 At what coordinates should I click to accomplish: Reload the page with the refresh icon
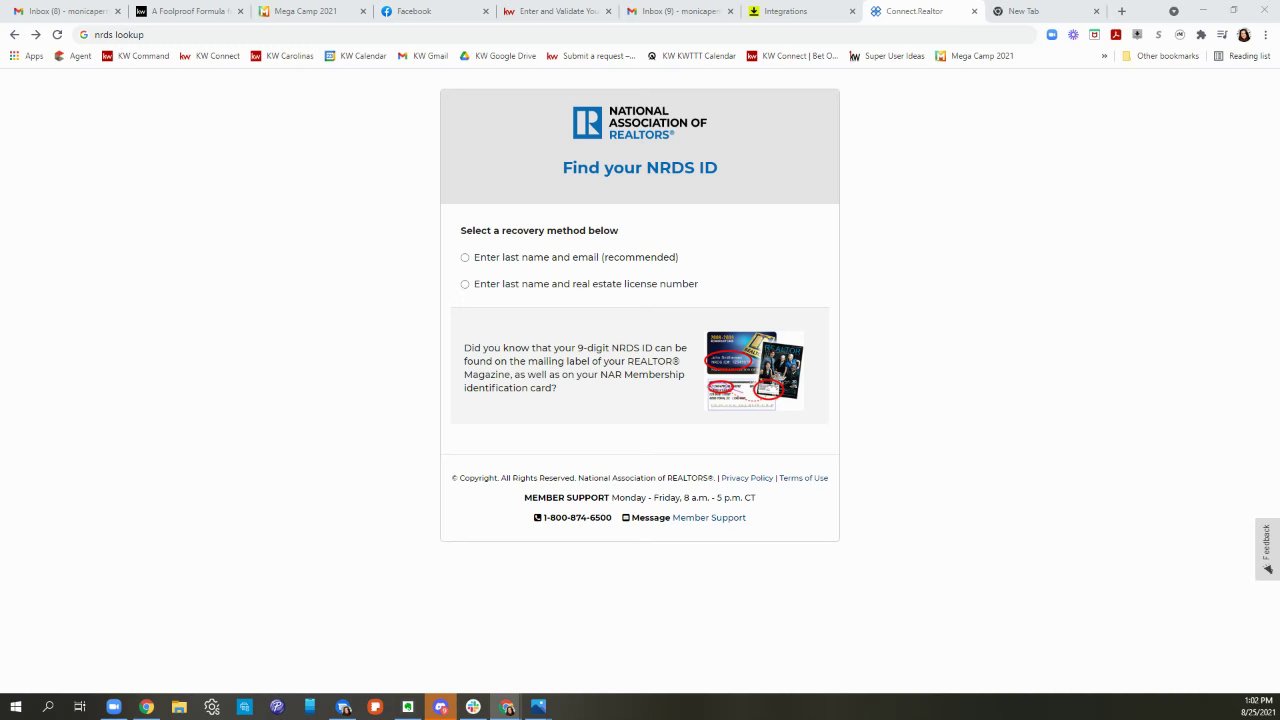pos(57,34)
